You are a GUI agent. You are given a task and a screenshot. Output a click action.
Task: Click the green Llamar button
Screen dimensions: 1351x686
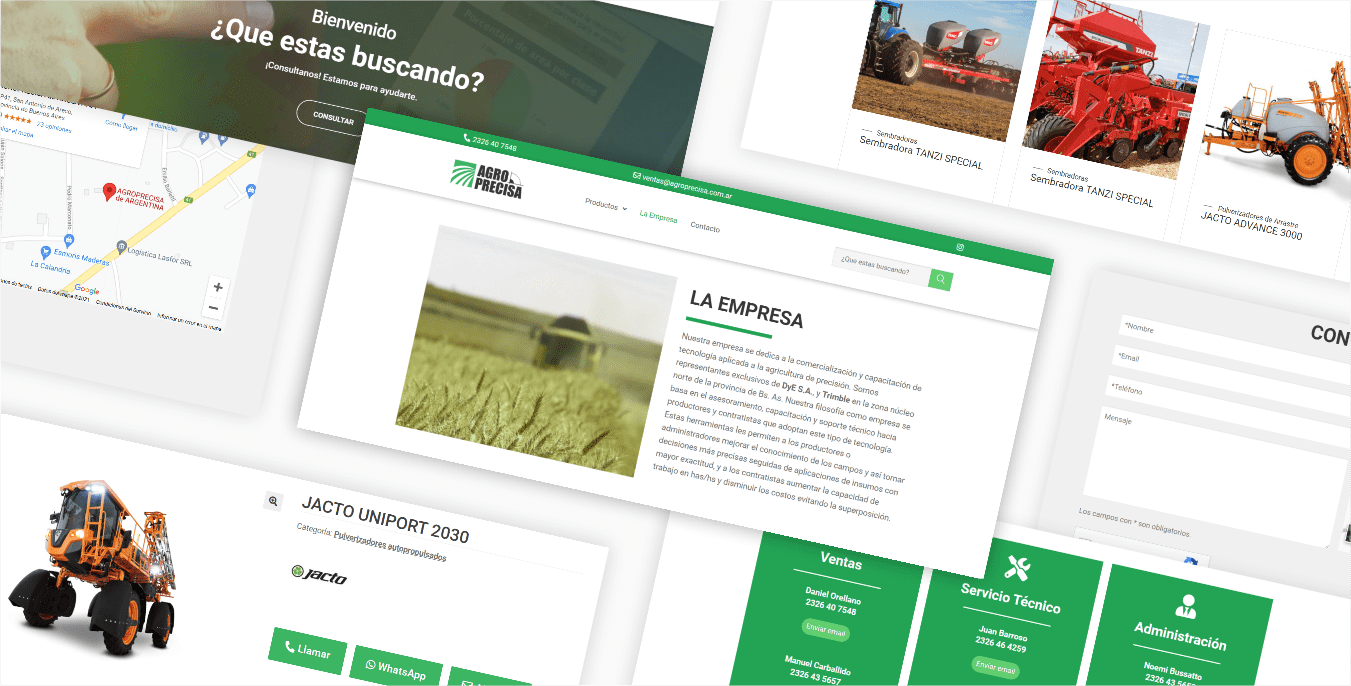[x=307, y=651]
